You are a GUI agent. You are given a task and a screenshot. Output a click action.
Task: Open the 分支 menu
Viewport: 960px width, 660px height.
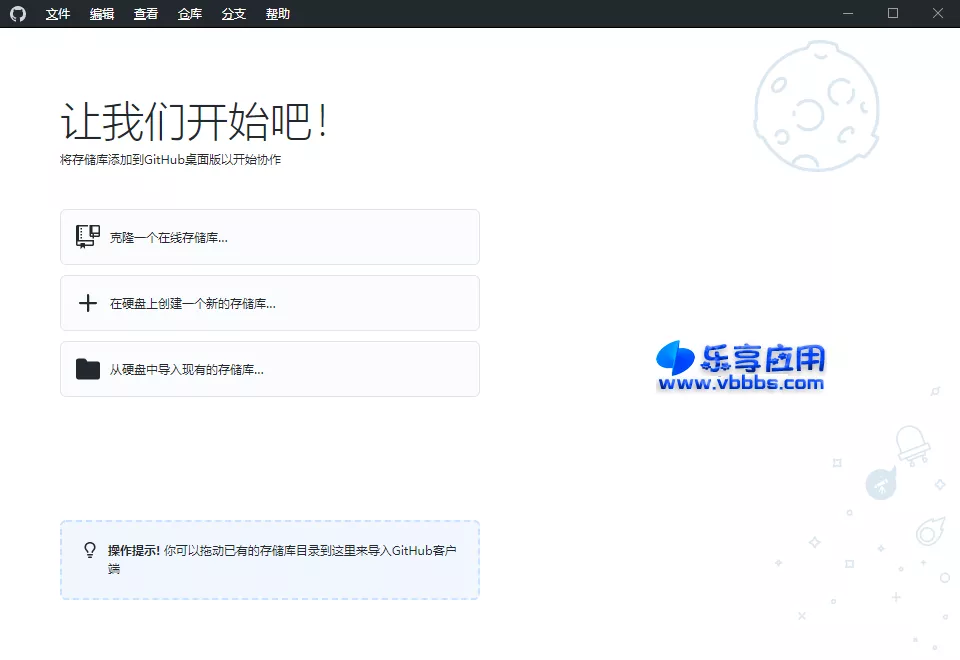(233, 13)
